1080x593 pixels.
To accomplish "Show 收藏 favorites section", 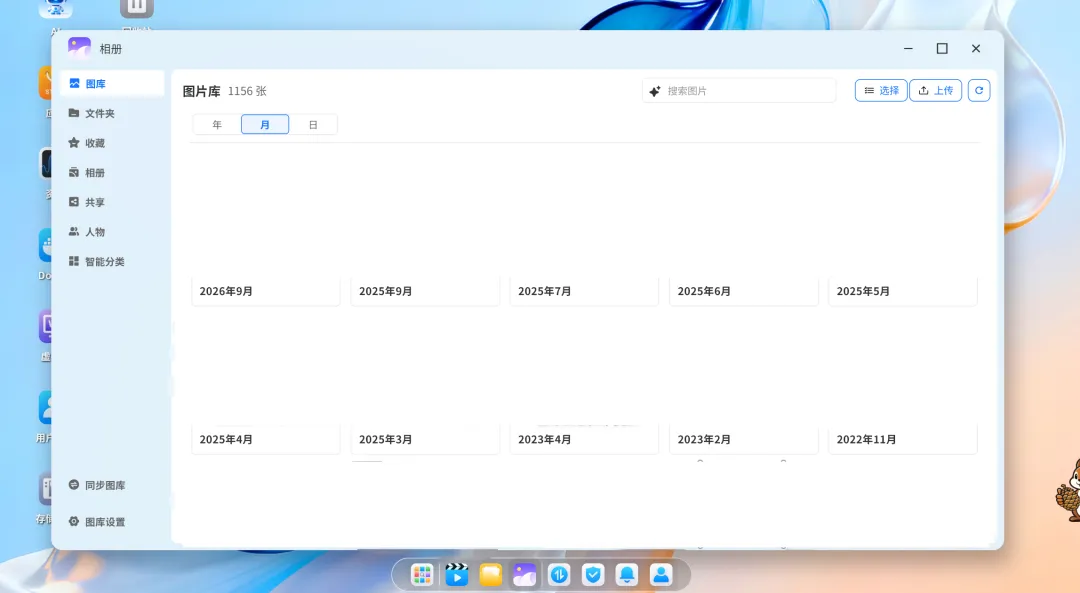I will coord(112,143).
